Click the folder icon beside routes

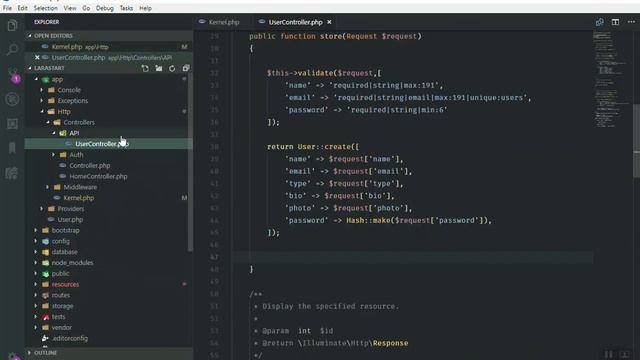coord(46,296)
